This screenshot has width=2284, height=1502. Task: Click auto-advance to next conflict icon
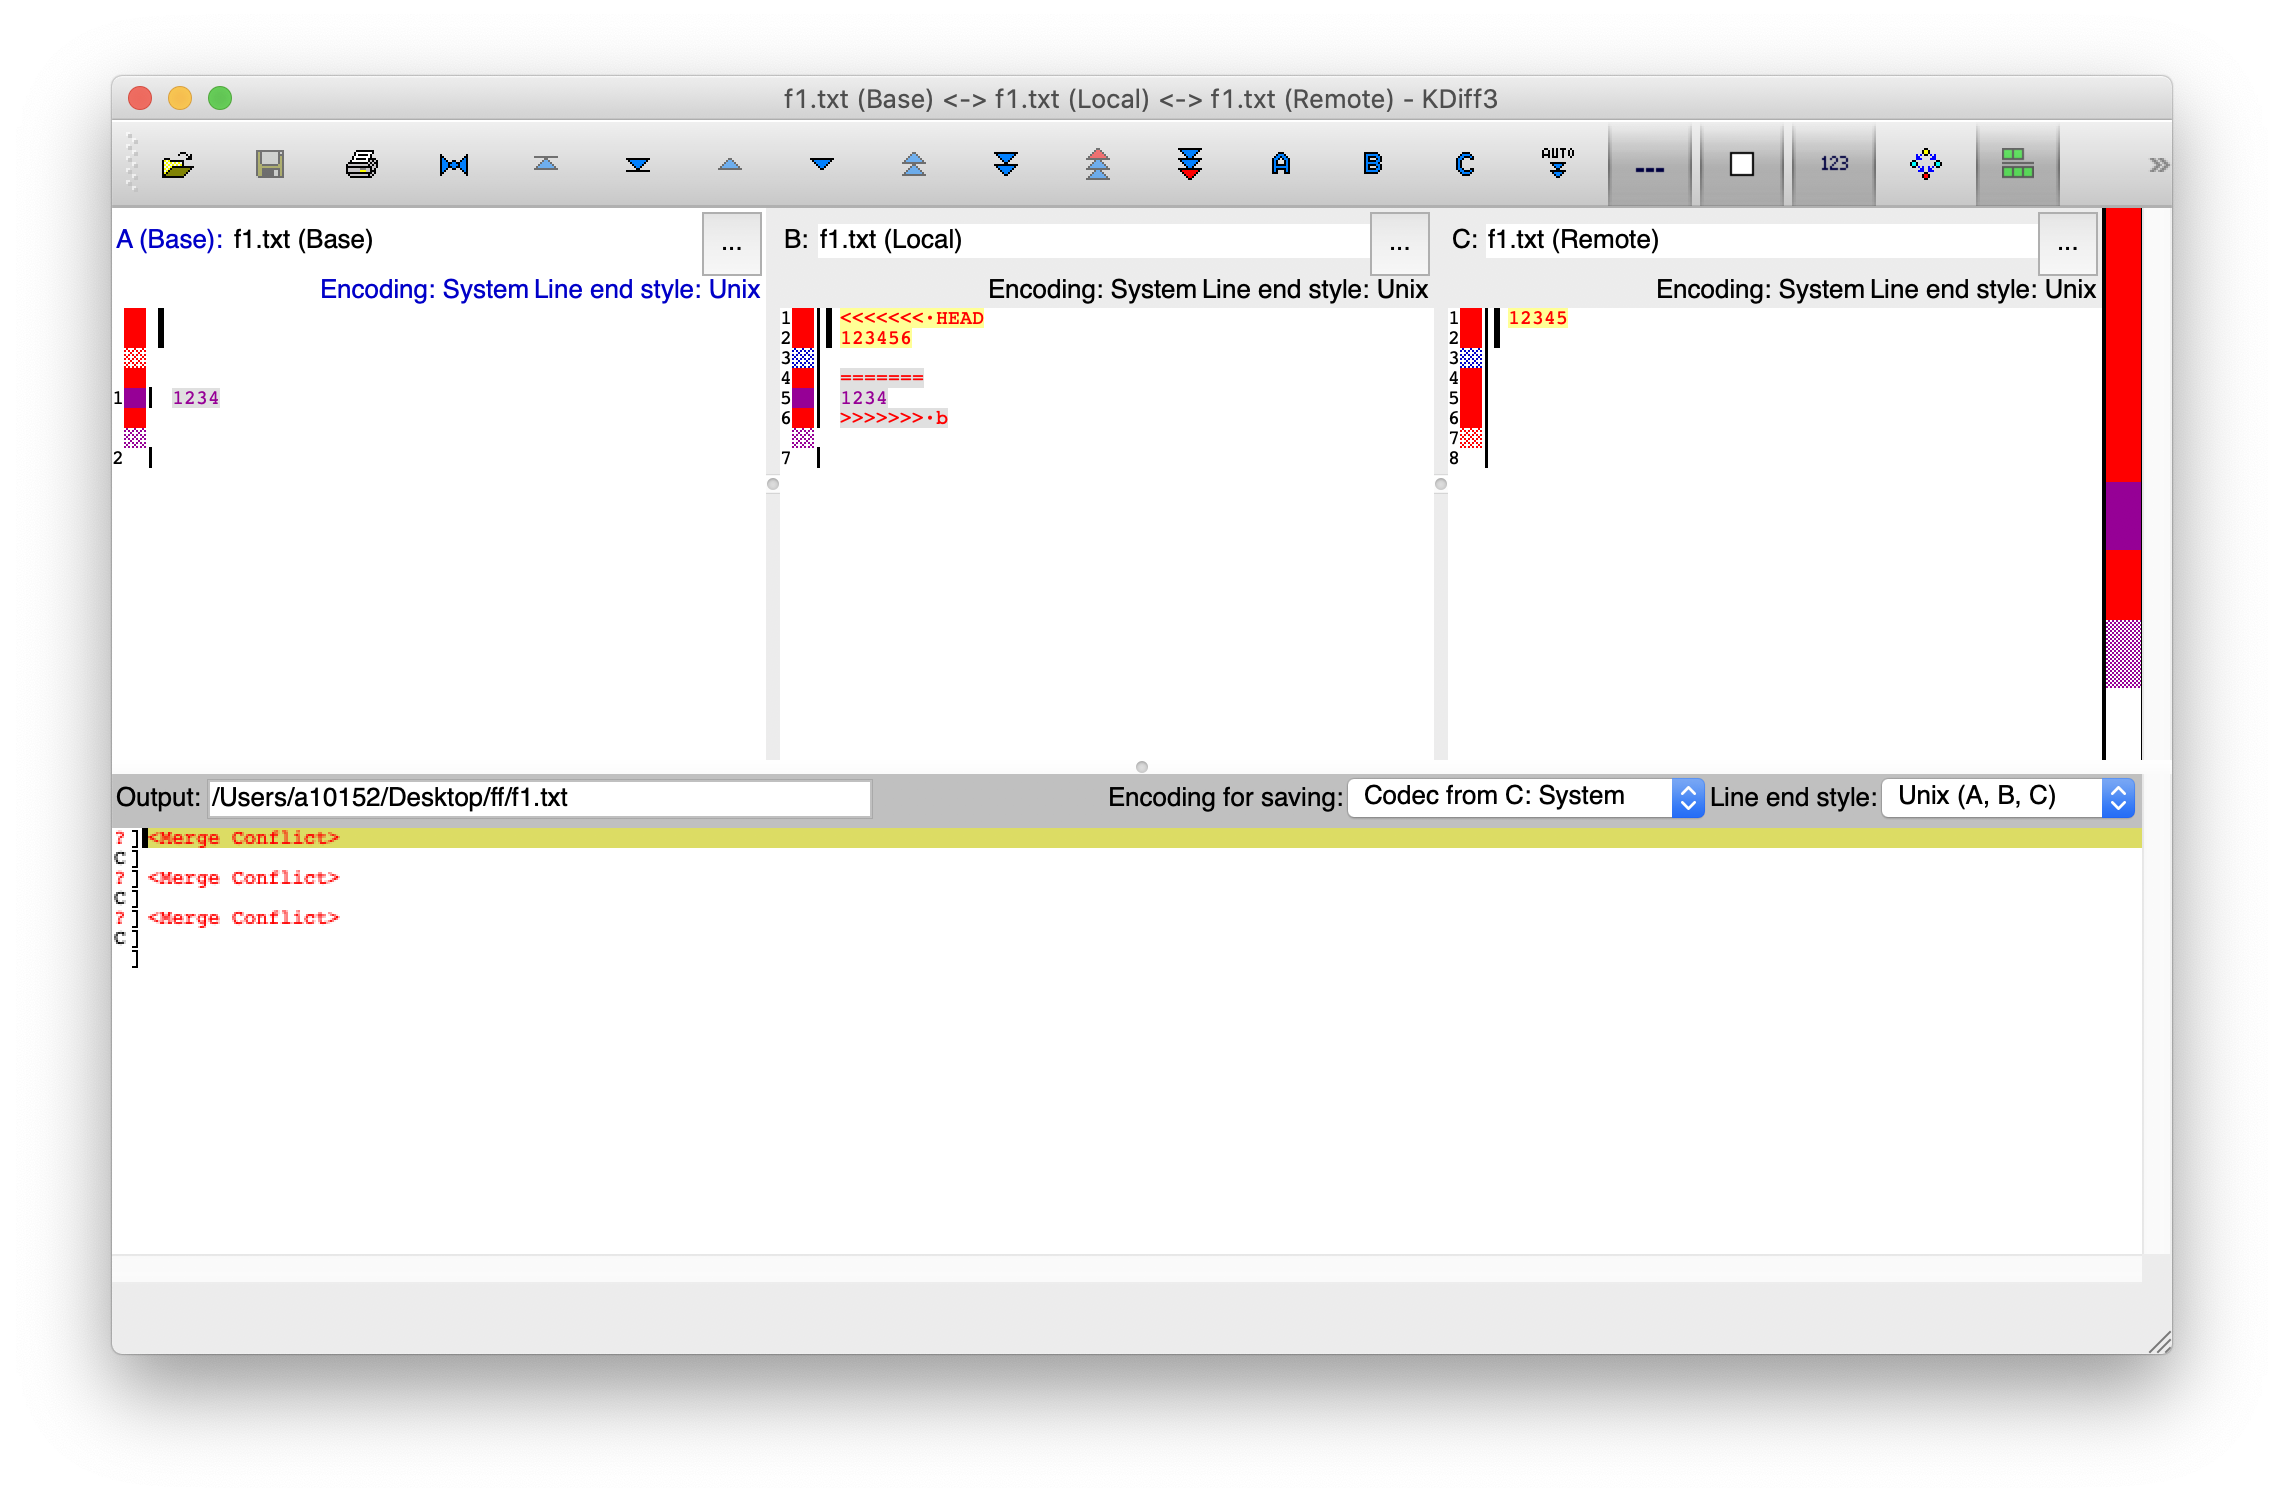coord(1557,165)
